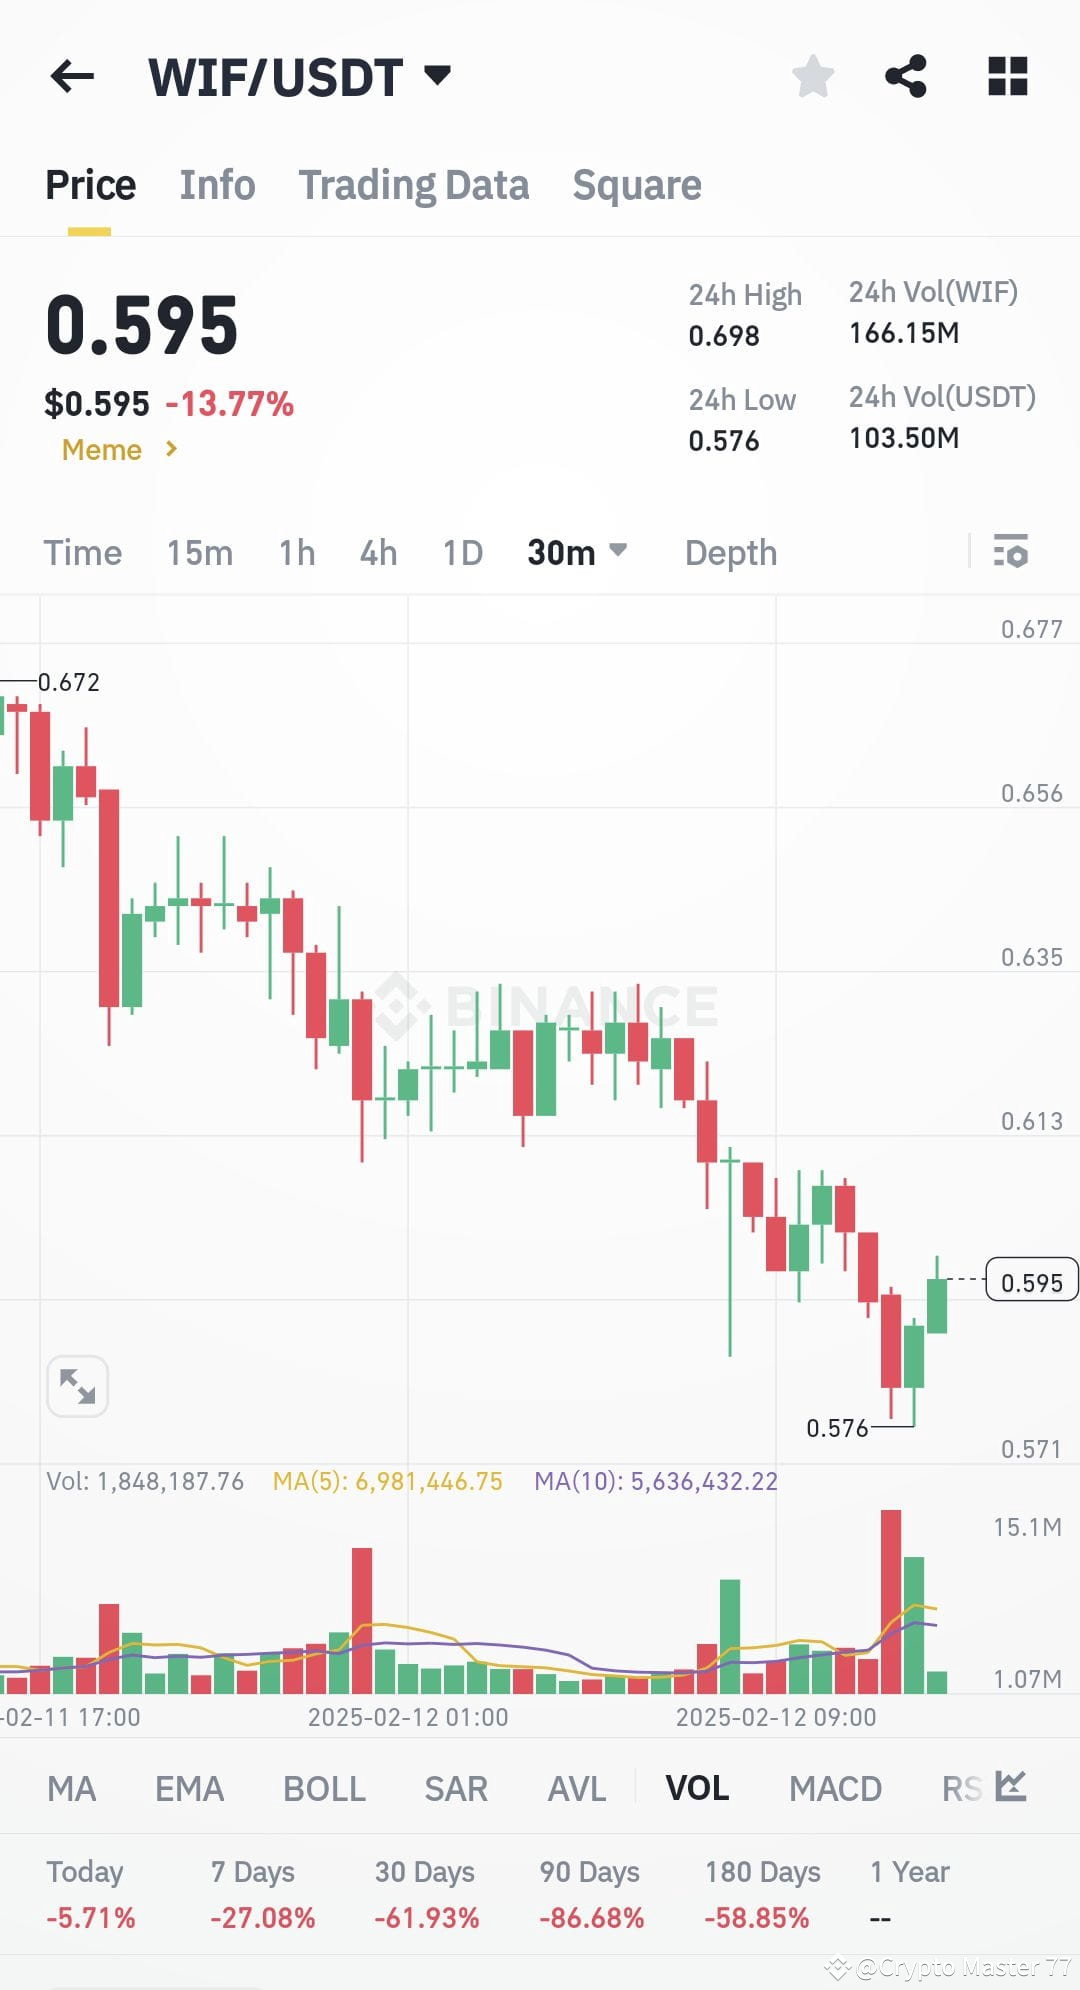Tap the 0.595 current price label
Image resolution: width=1080 pixels, height=1990 pixels.
pyautogui.click(x=1032, y=1280)
